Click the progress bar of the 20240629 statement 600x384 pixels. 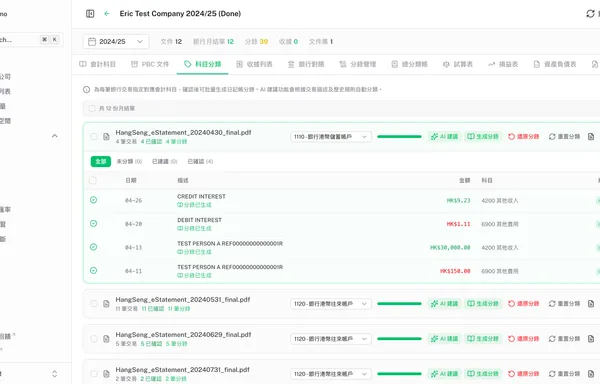coord(399,339)
